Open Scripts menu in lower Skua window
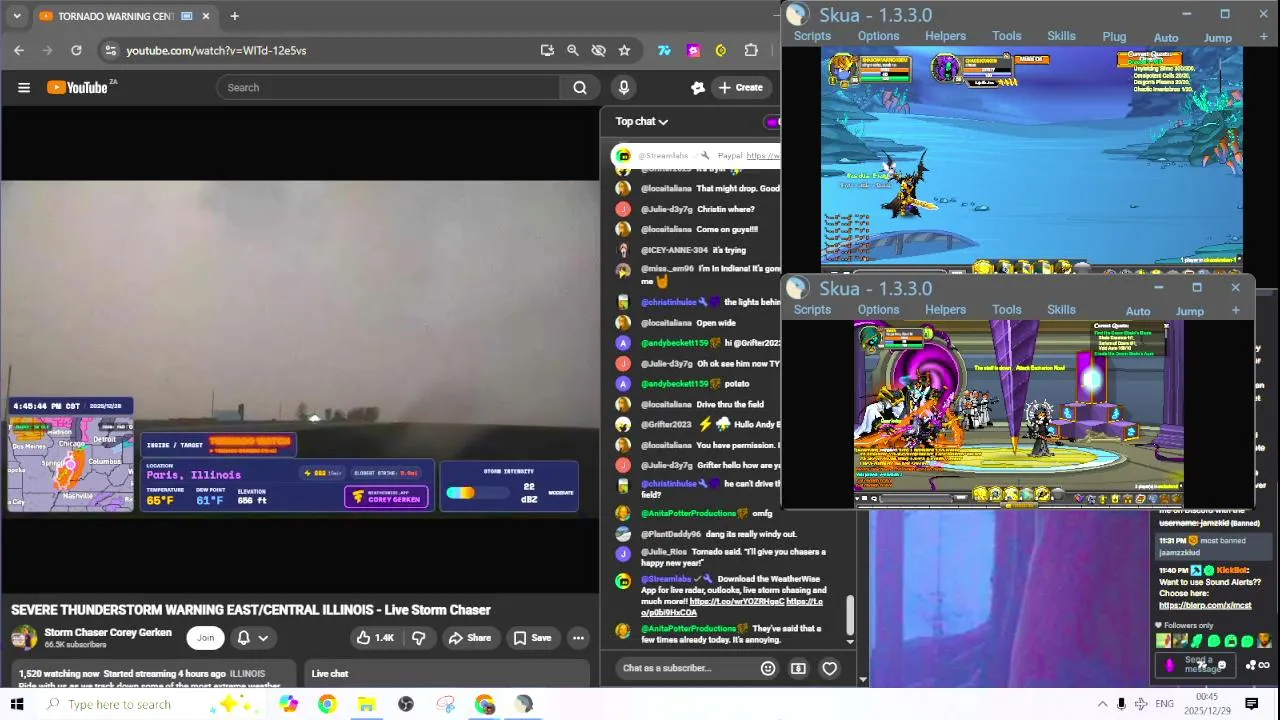The width and height of the screenshot is (1280, 720). [812, 310]
